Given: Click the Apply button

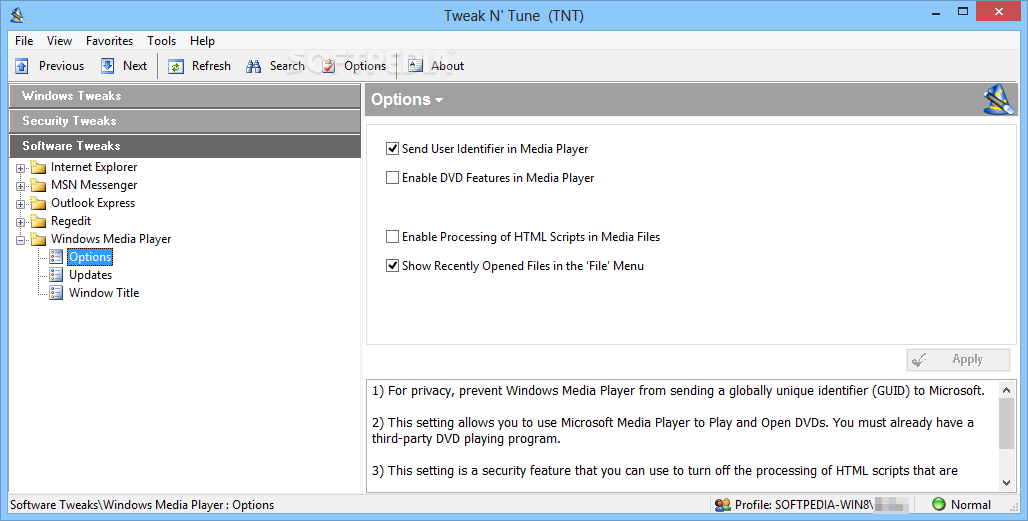Looking at the screenshot, I should tap(958, 360).
